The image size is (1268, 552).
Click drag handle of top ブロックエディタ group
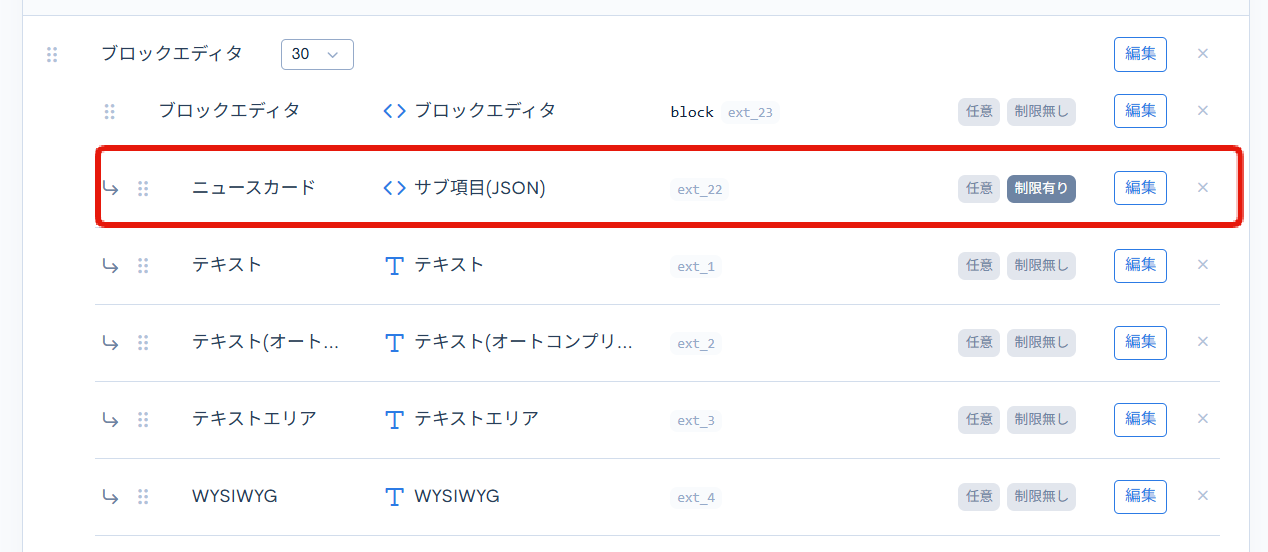pyautogui.click(x=52, y=54)
